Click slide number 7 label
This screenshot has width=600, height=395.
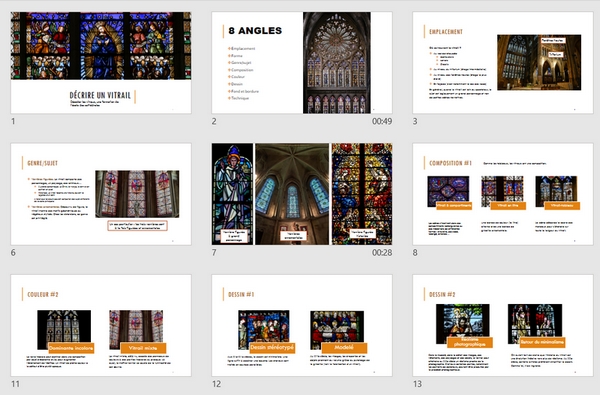214,253
